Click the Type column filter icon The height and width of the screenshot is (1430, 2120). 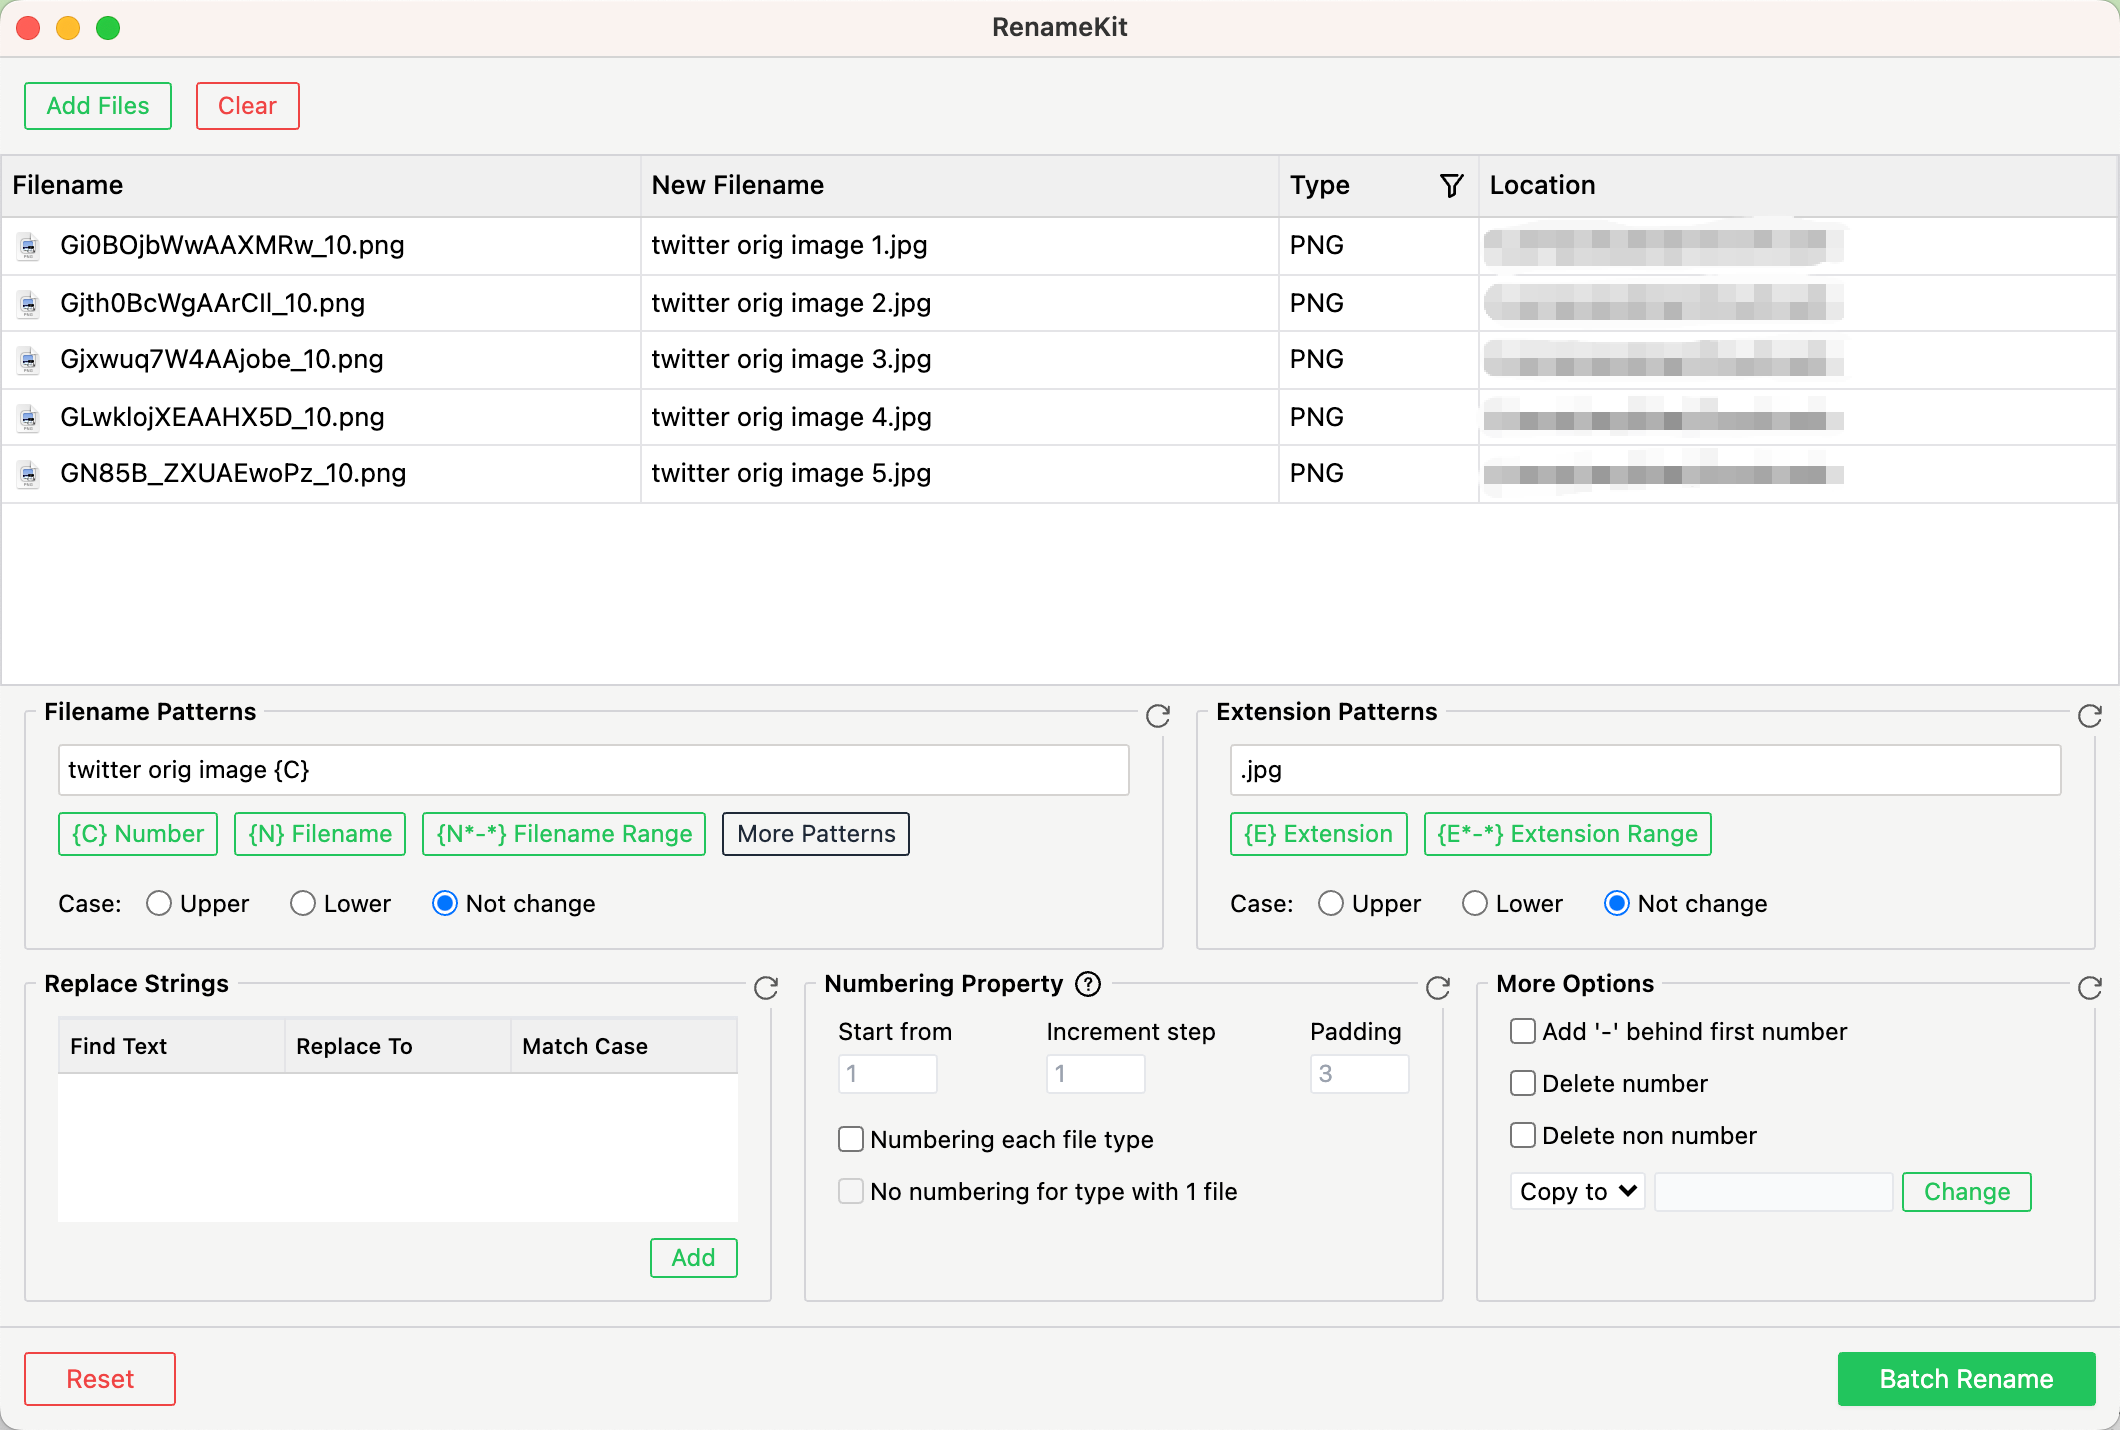pos(1451,185)
